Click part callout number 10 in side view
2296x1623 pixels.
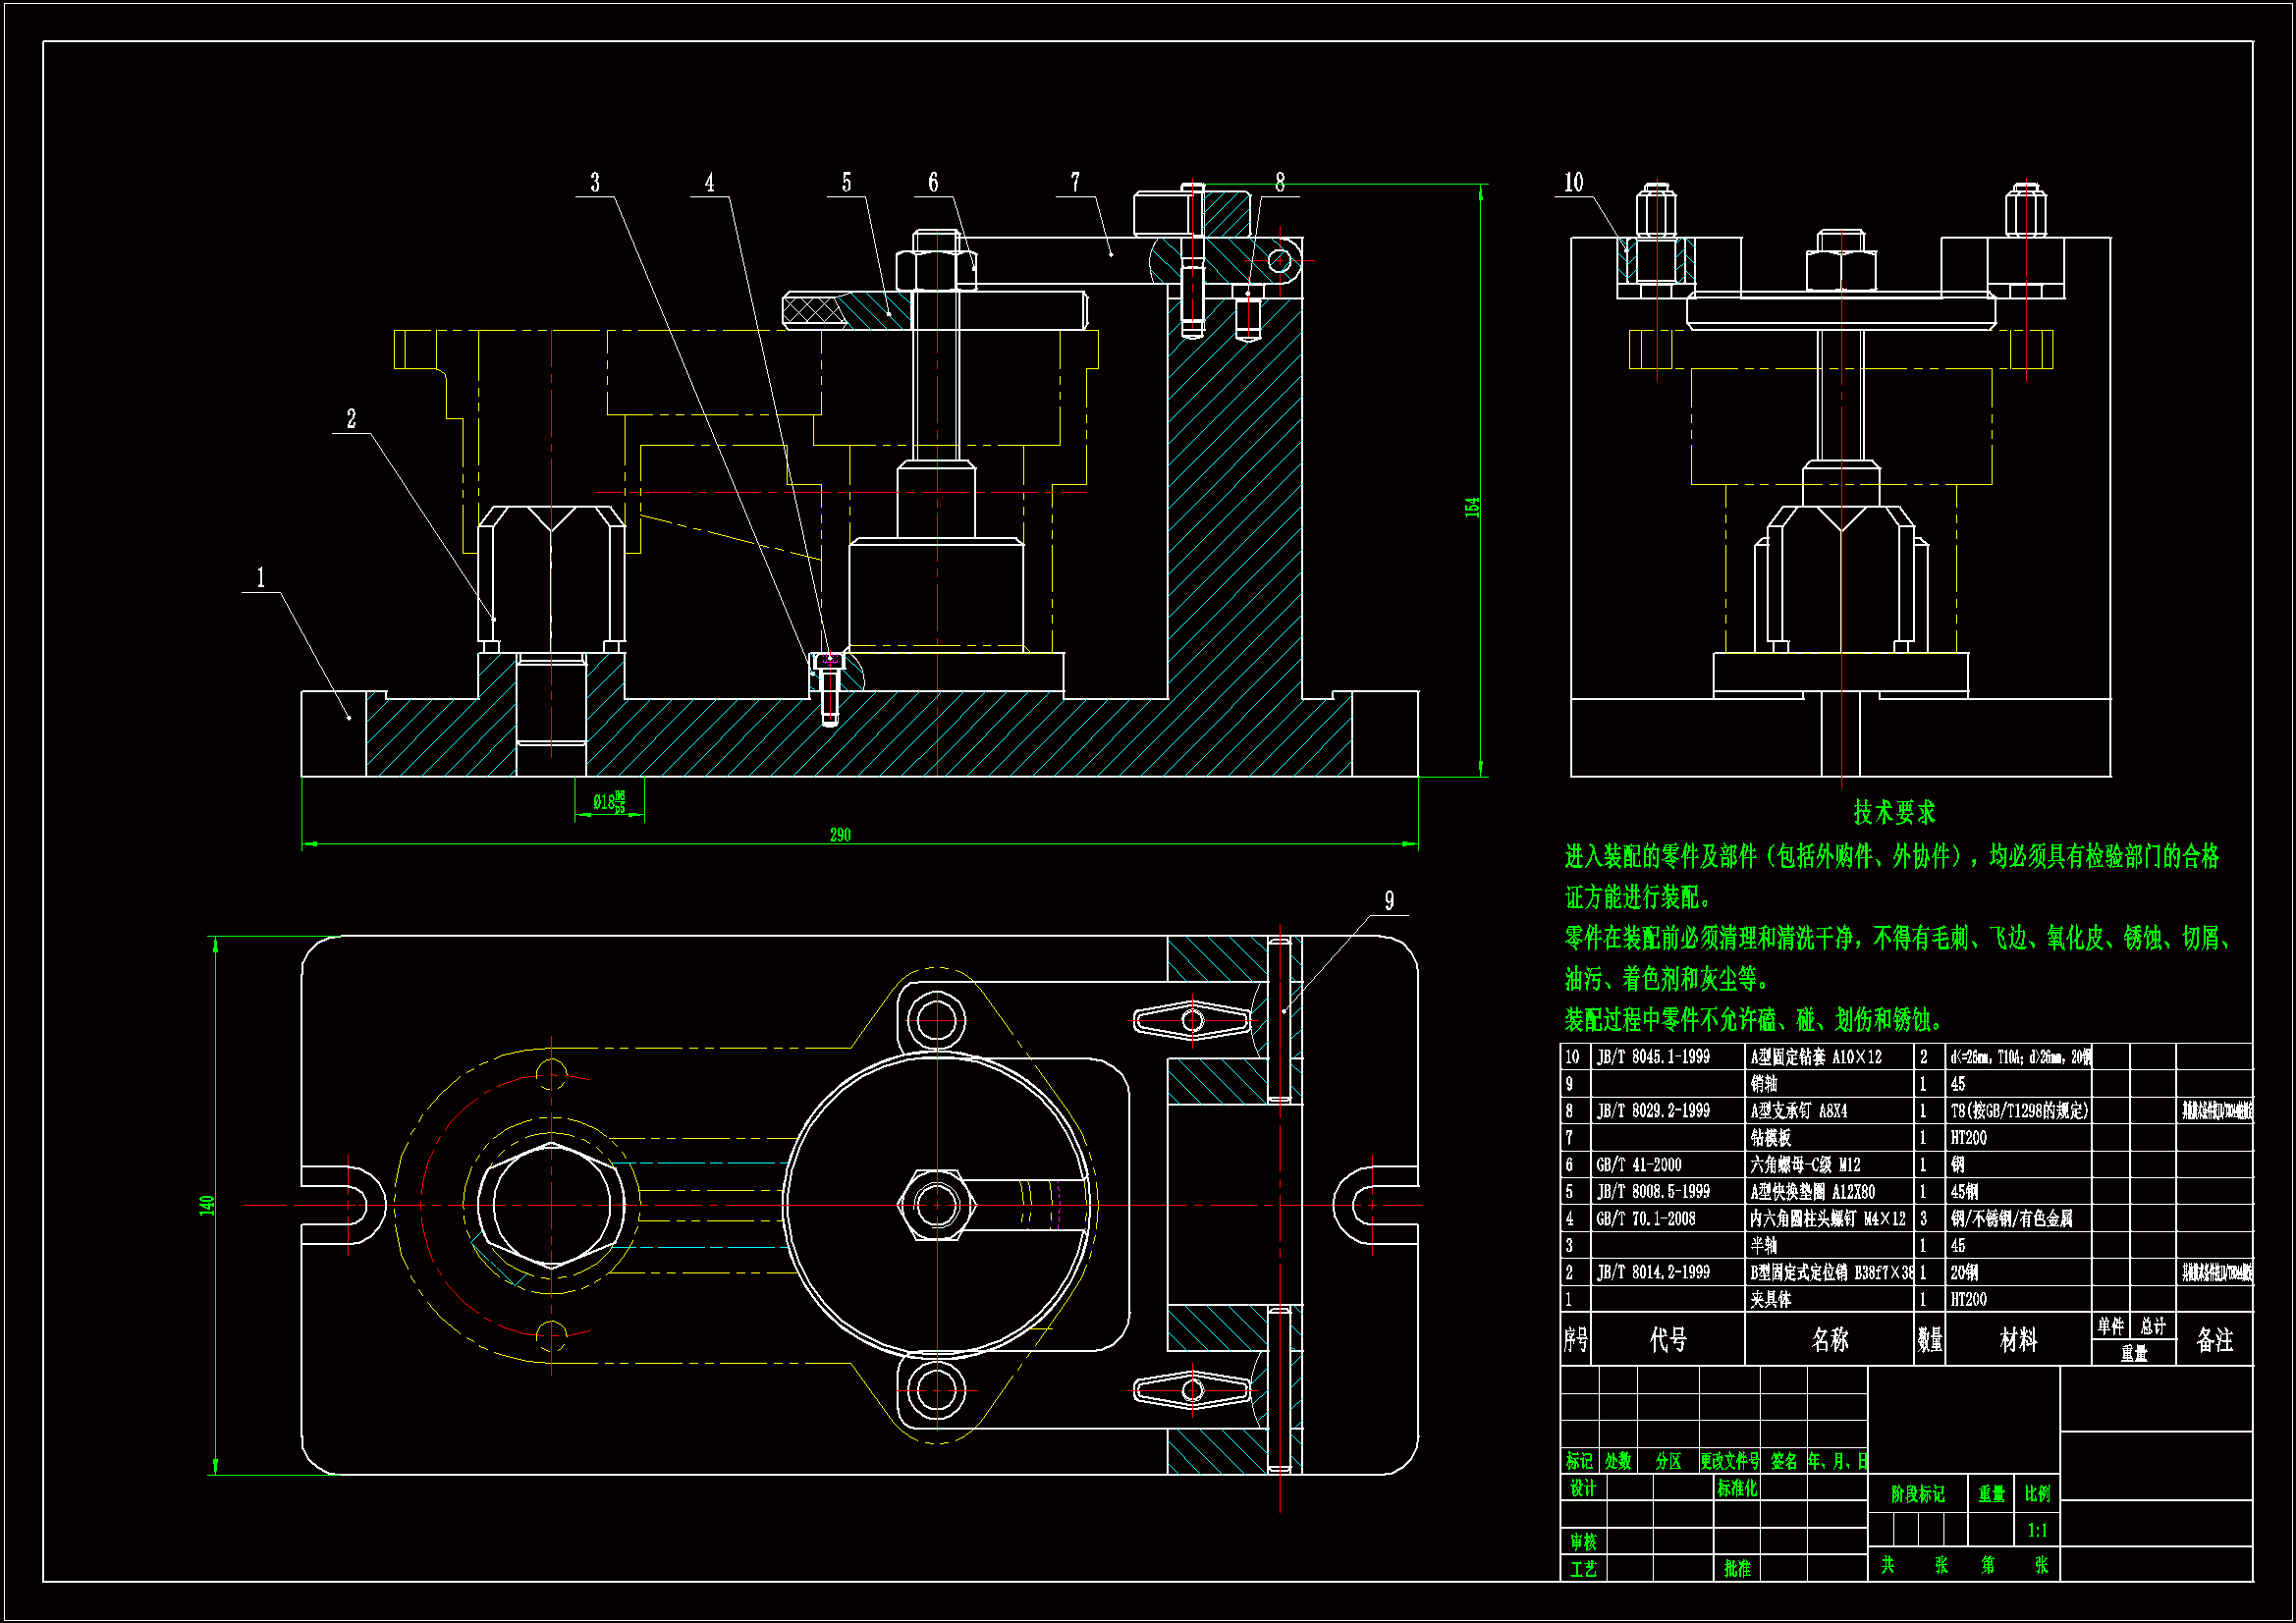(1573, 182)
